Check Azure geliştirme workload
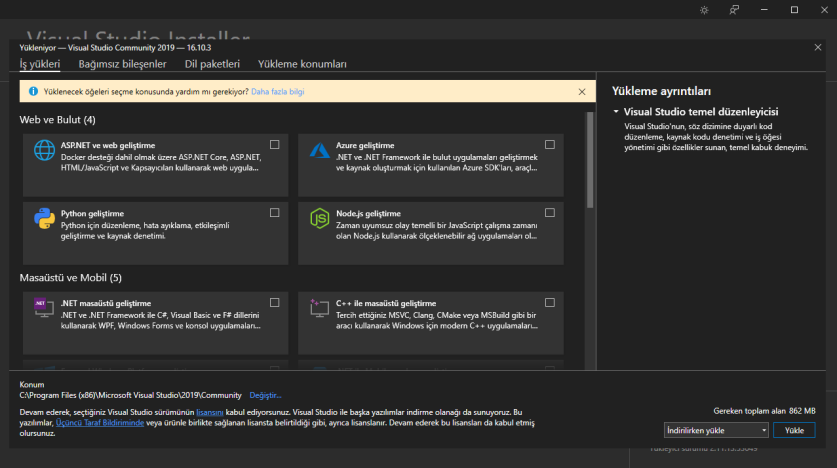The width and height of the screenshot is (837, 468). tap(550, 145)
